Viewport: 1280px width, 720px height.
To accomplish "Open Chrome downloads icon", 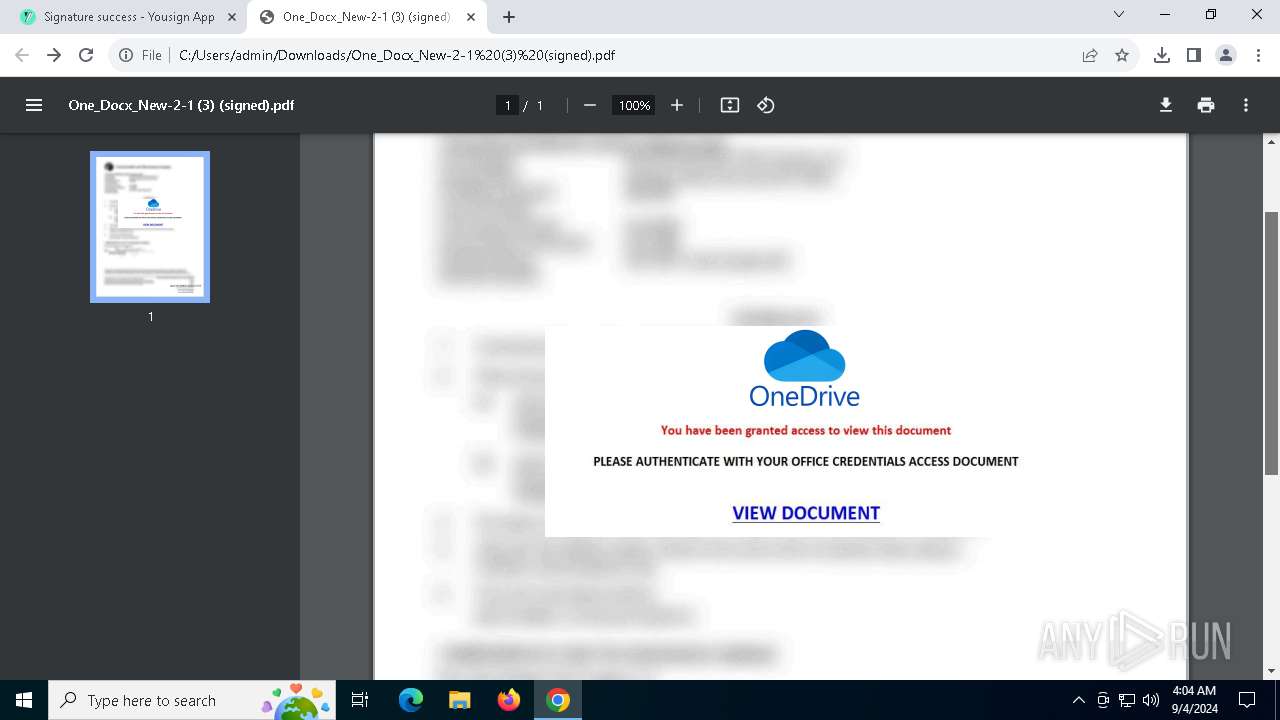I will click(x=1162, y=55).
